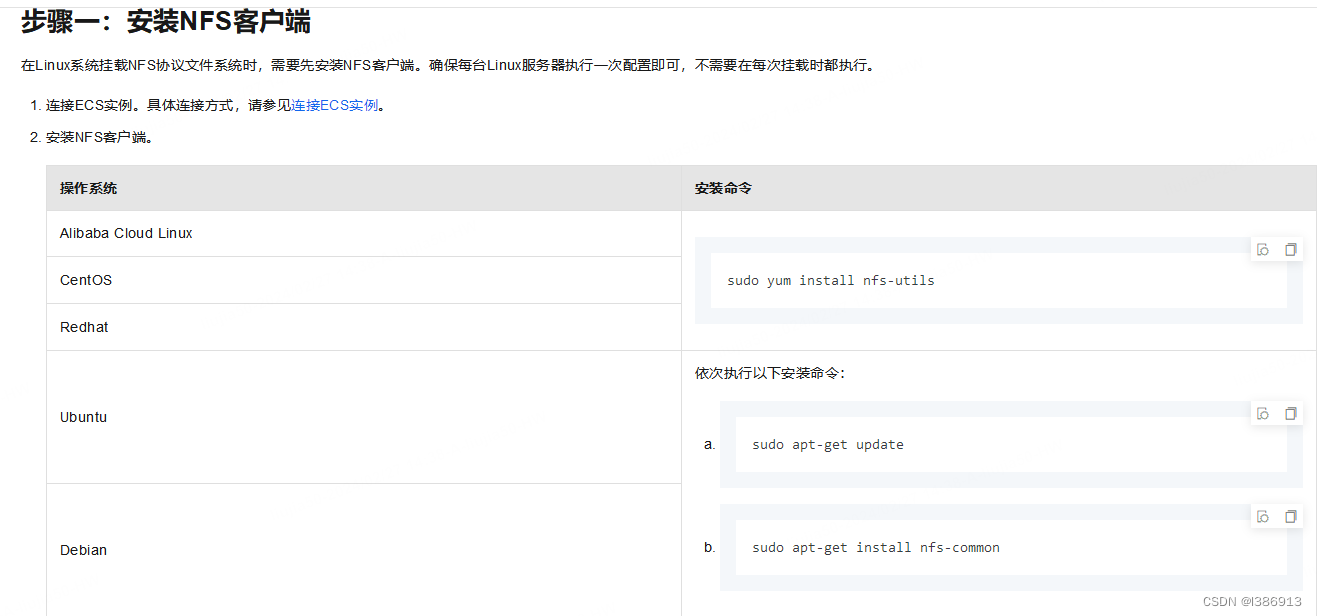Screen dimensions: 1317x616
Task: Select the Ubuntu table cell
Action: tap(364, 417)
